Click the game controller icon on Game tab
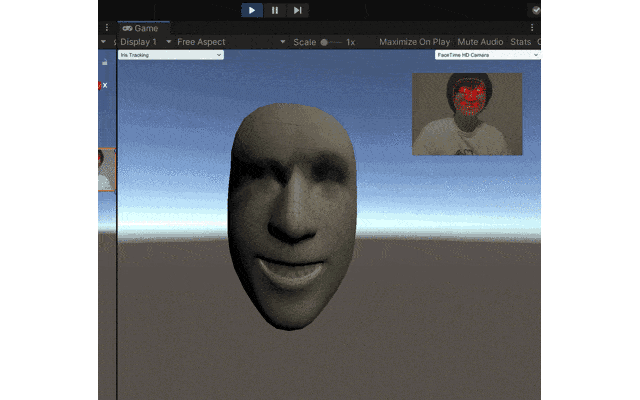640x400 pixels. click(x=127, y=28)
